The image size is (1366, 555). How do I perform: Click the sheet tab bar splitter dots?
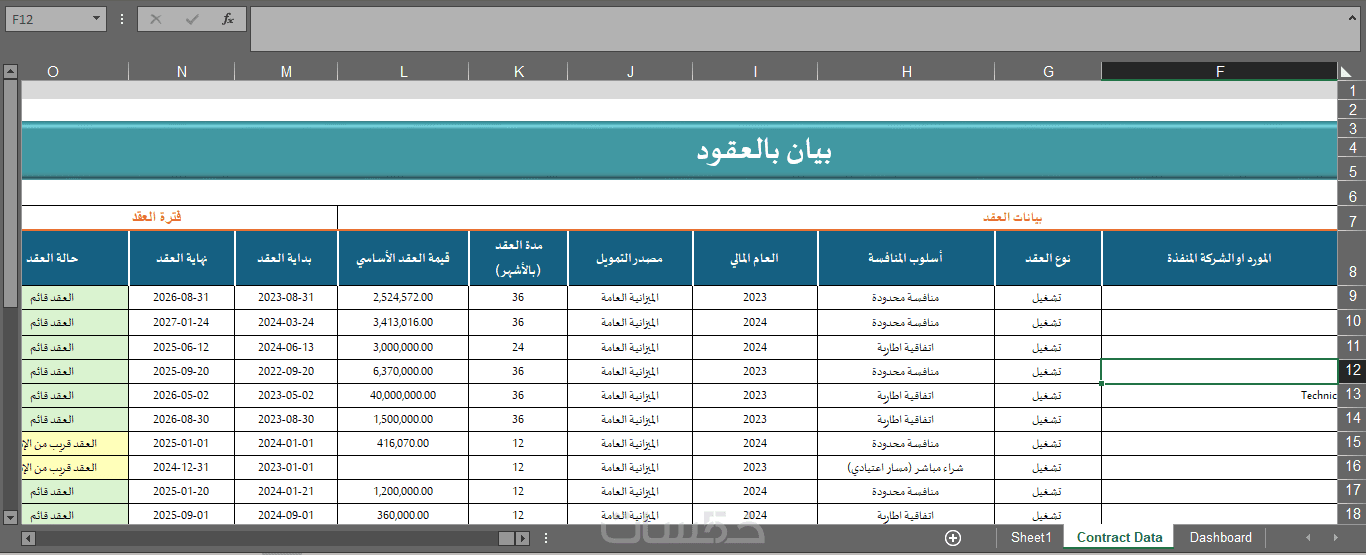pyautogui.click(x=546, y=538)
